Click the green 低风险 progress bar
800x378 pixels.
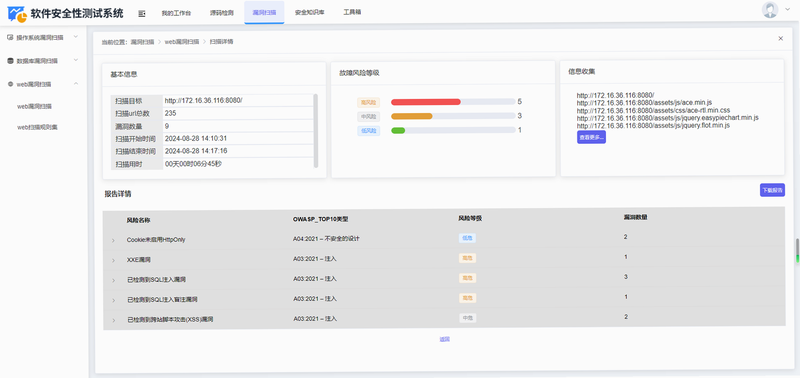point(398,131)
